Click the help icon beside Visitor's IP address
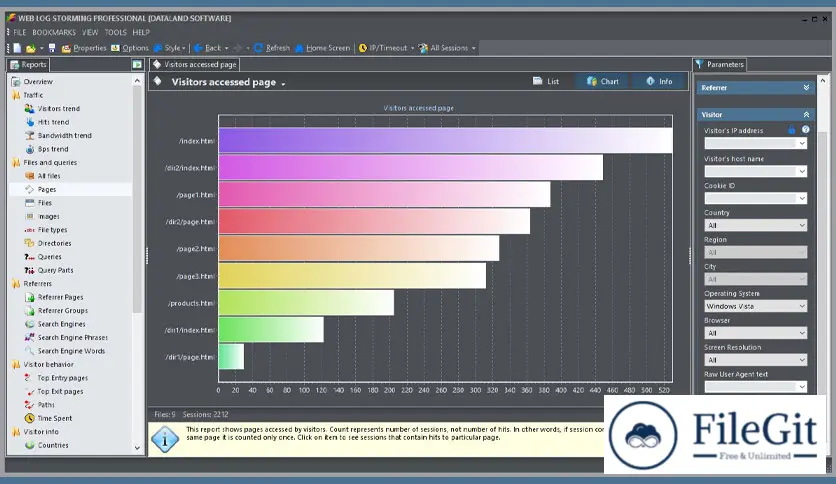 coord(806,130)
